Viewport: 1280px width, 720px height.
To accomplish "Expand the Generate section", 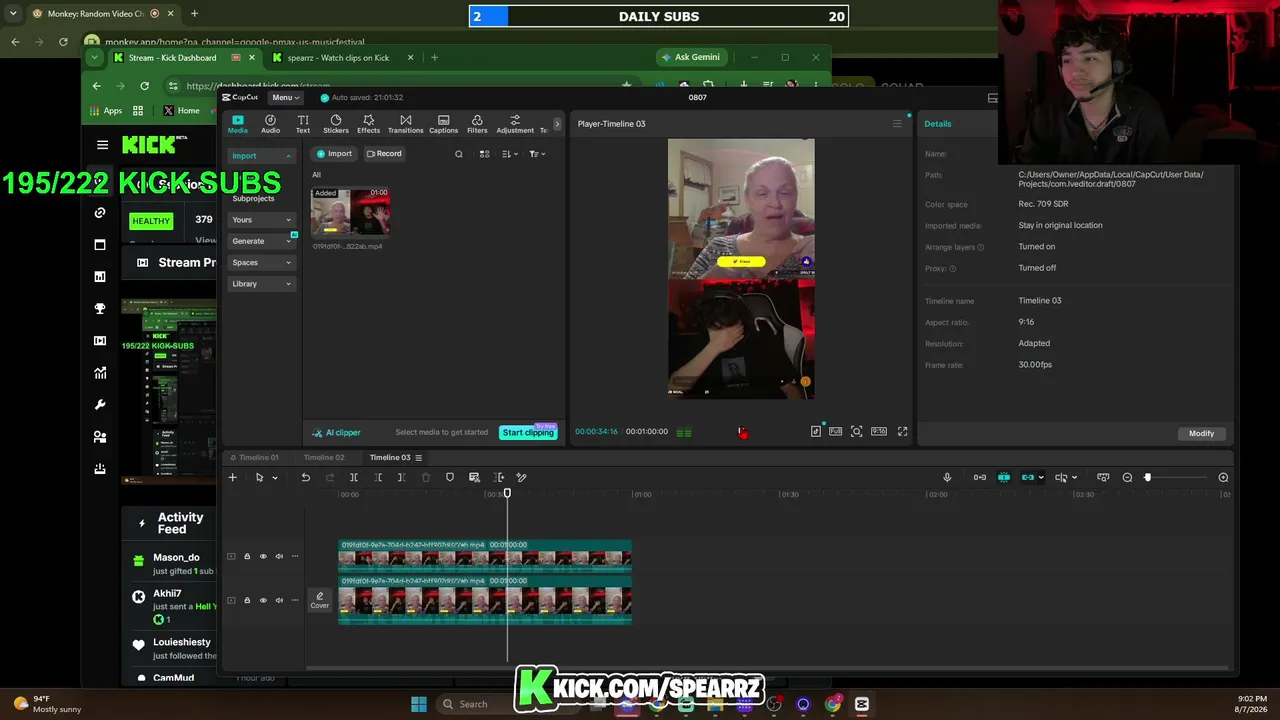I will coord(261,241).
